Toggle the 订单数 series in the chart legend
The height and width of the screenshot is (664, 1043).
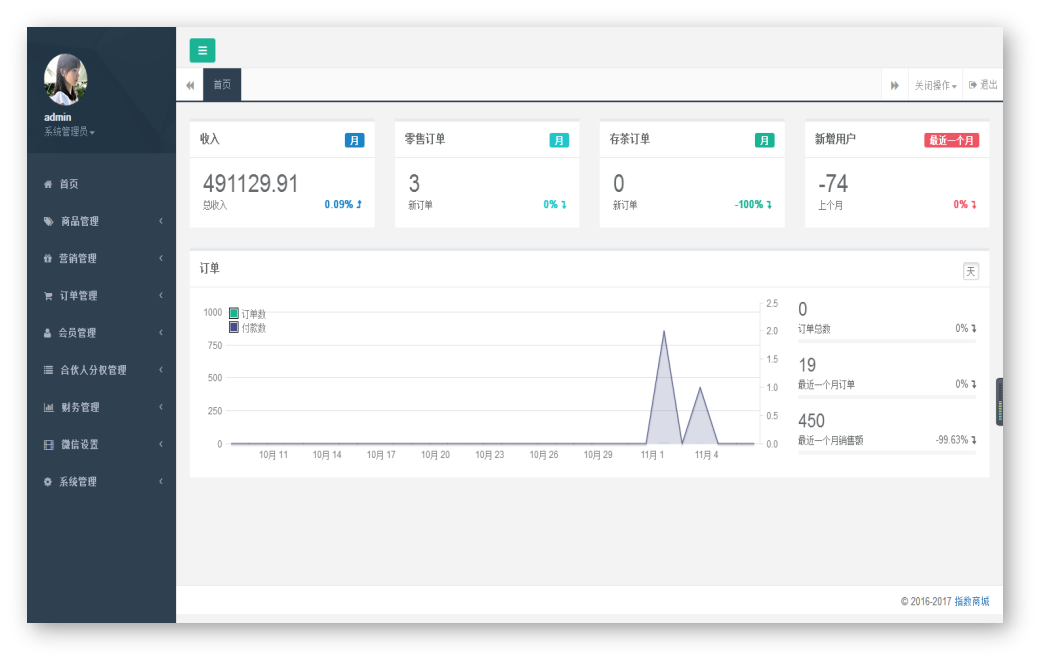(247, 314)
